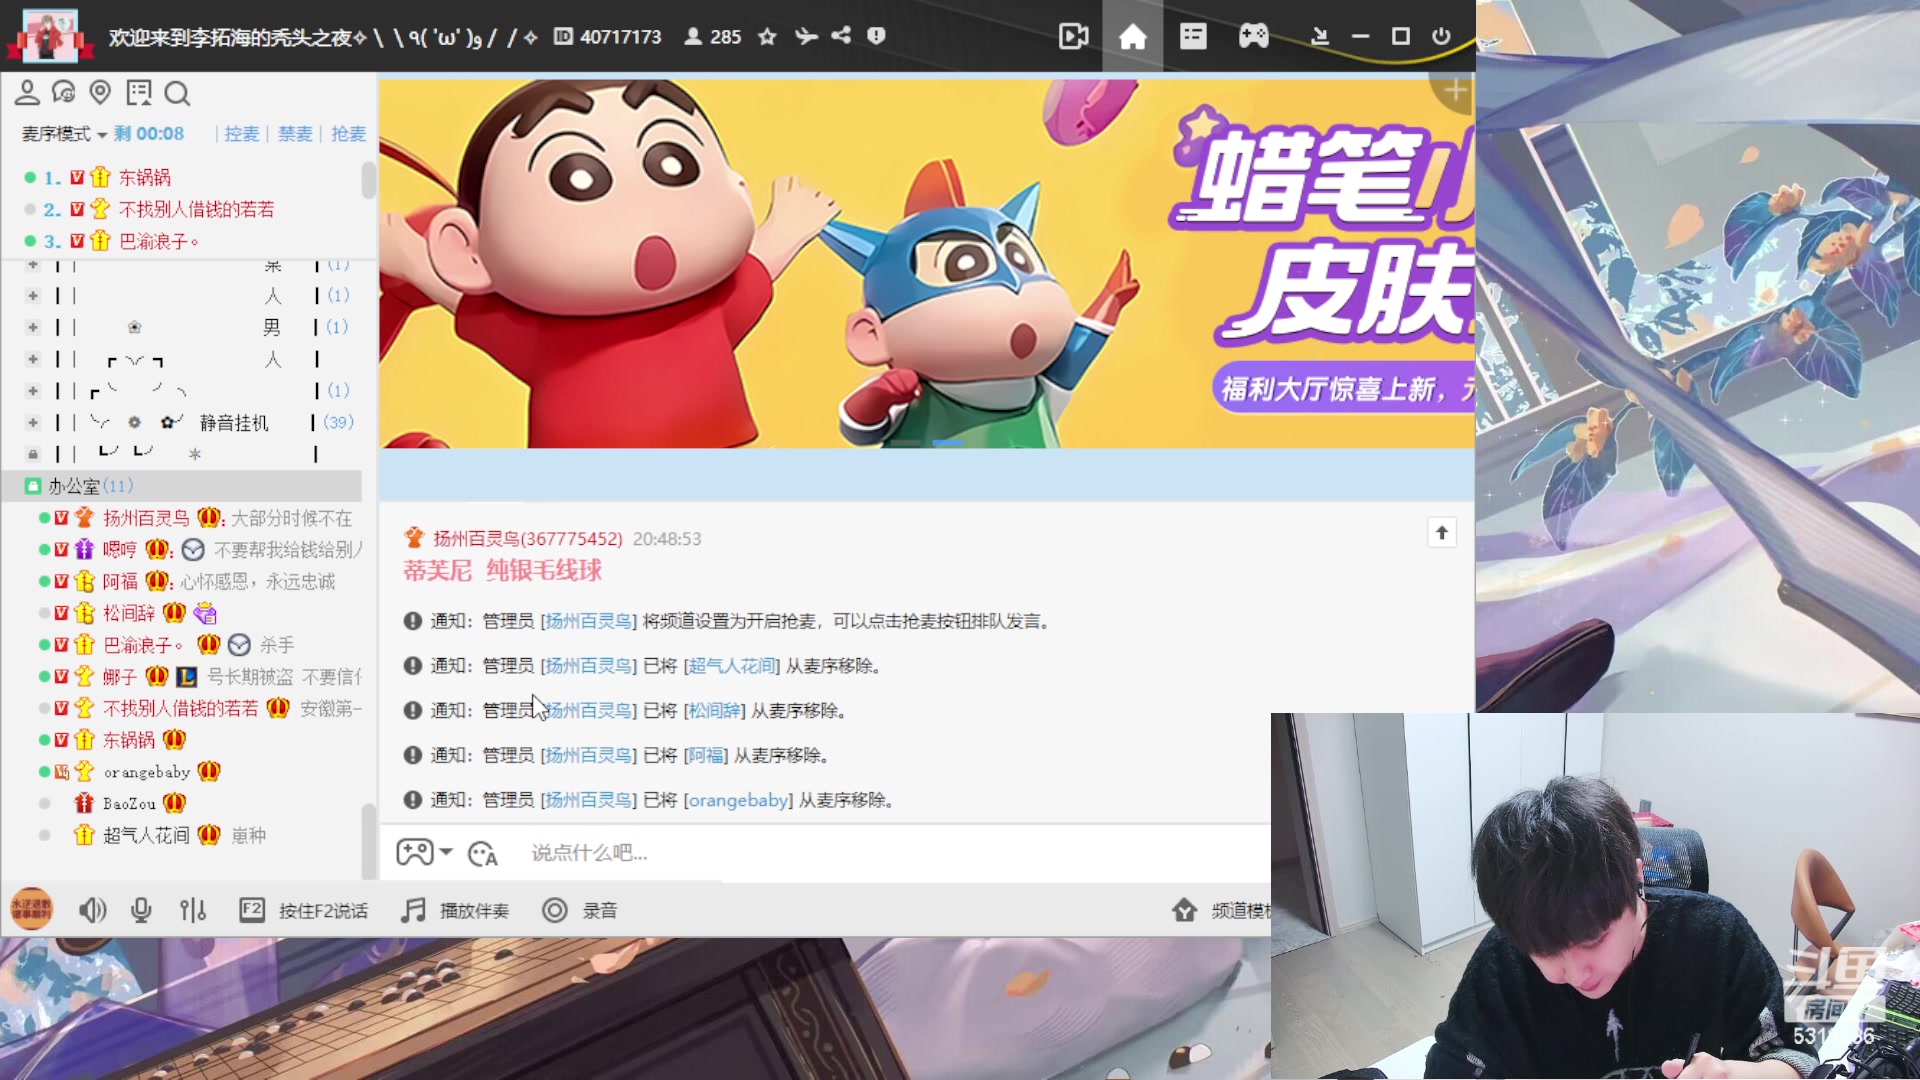Open the game controller icon in title bar
The height and width of the screenshot is (1080, 1920).
pos(1253,37)
